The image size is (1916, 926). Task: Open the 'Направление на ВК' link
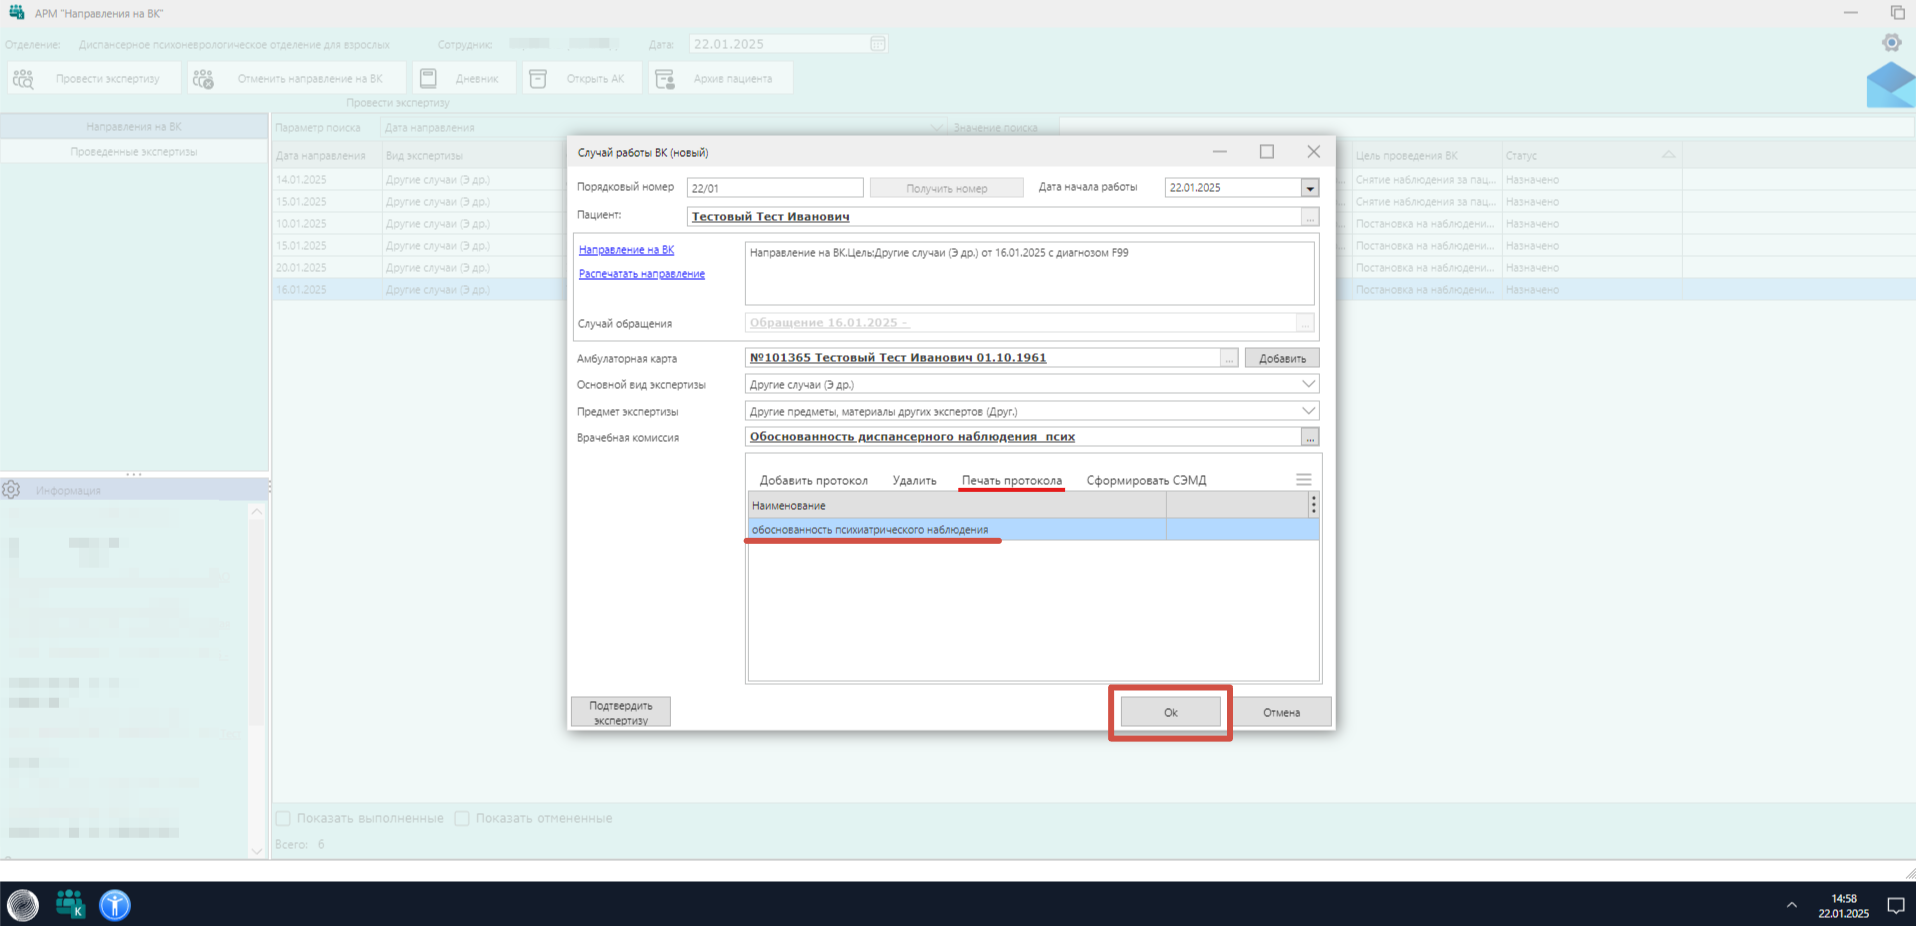pos(626,250)
